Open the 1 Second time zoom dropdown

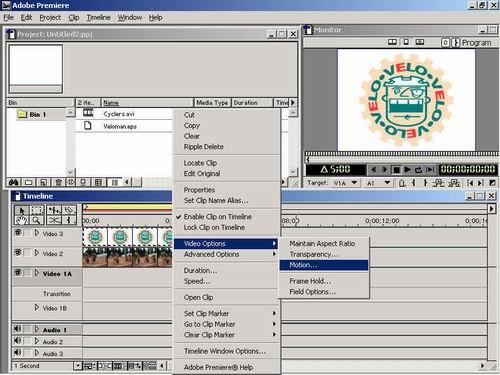(77, 366)
